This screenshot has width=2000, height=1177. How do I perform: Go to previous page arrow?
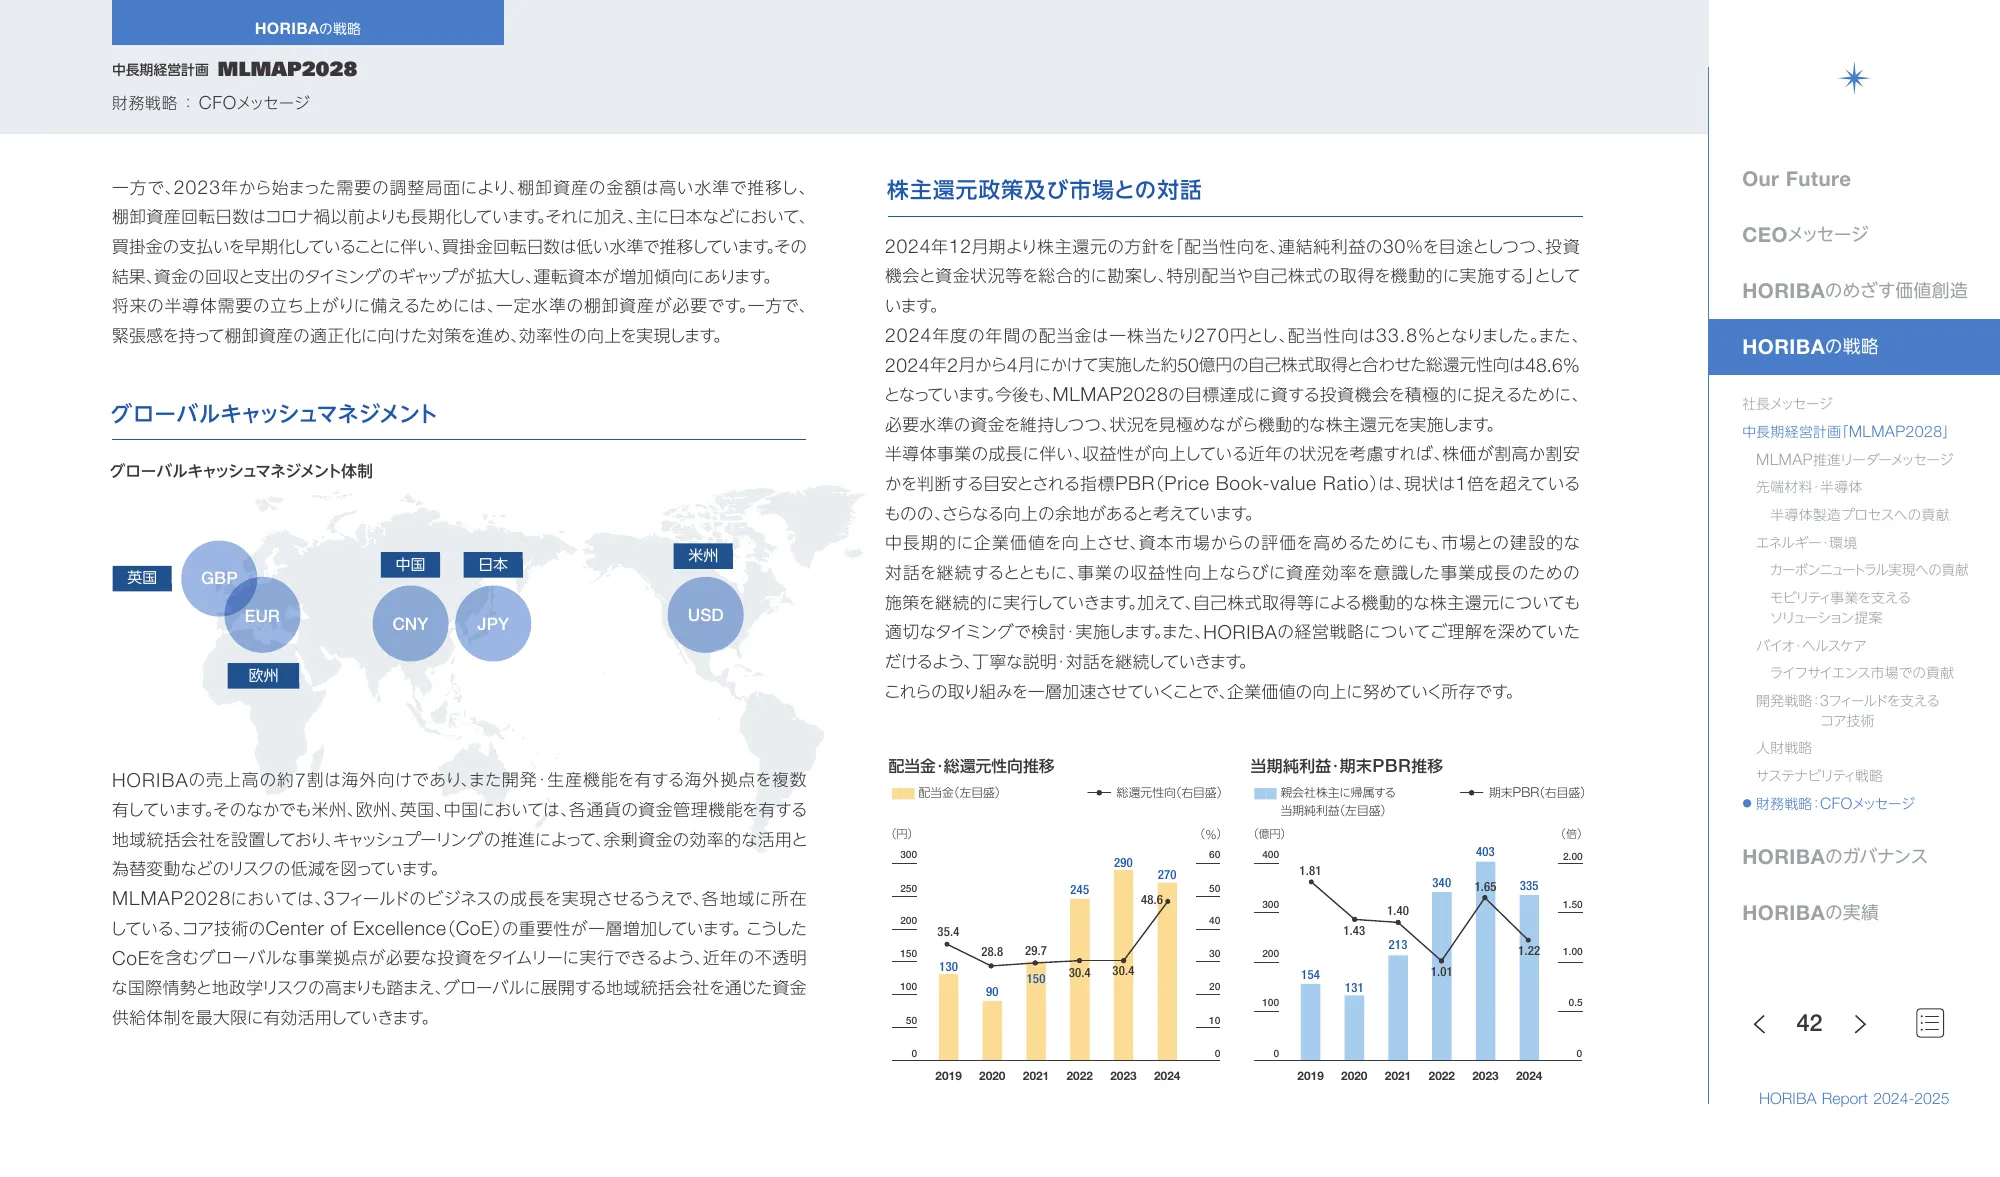tap(1759, 1024)
